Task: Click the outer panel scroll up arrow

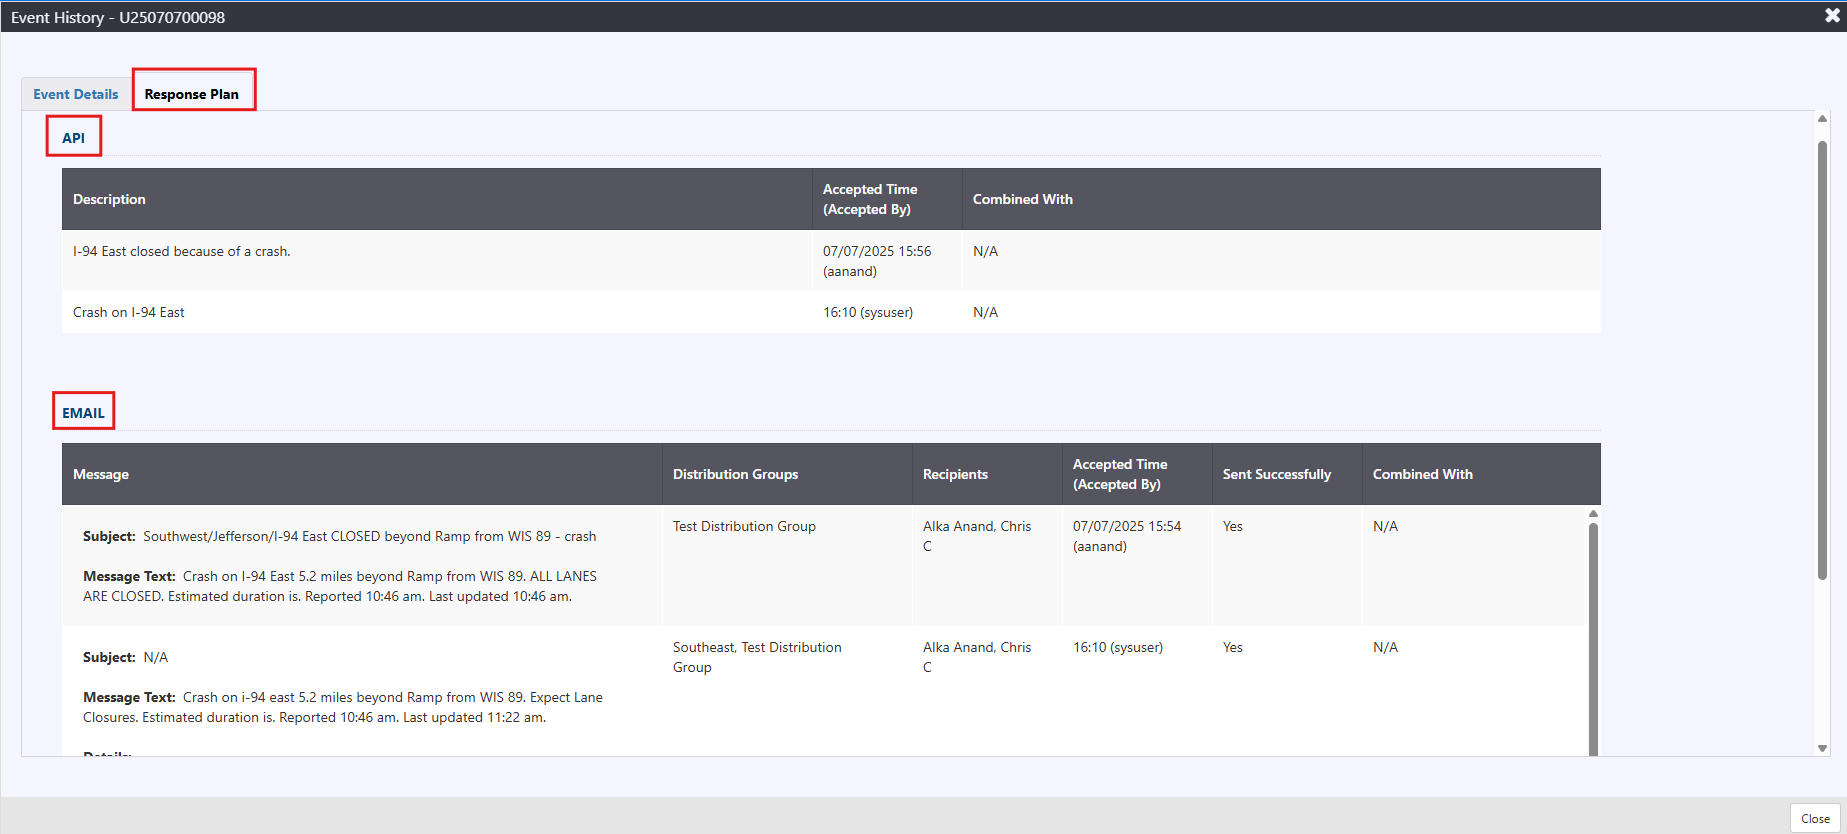Action: click(x=1822, y=119)
